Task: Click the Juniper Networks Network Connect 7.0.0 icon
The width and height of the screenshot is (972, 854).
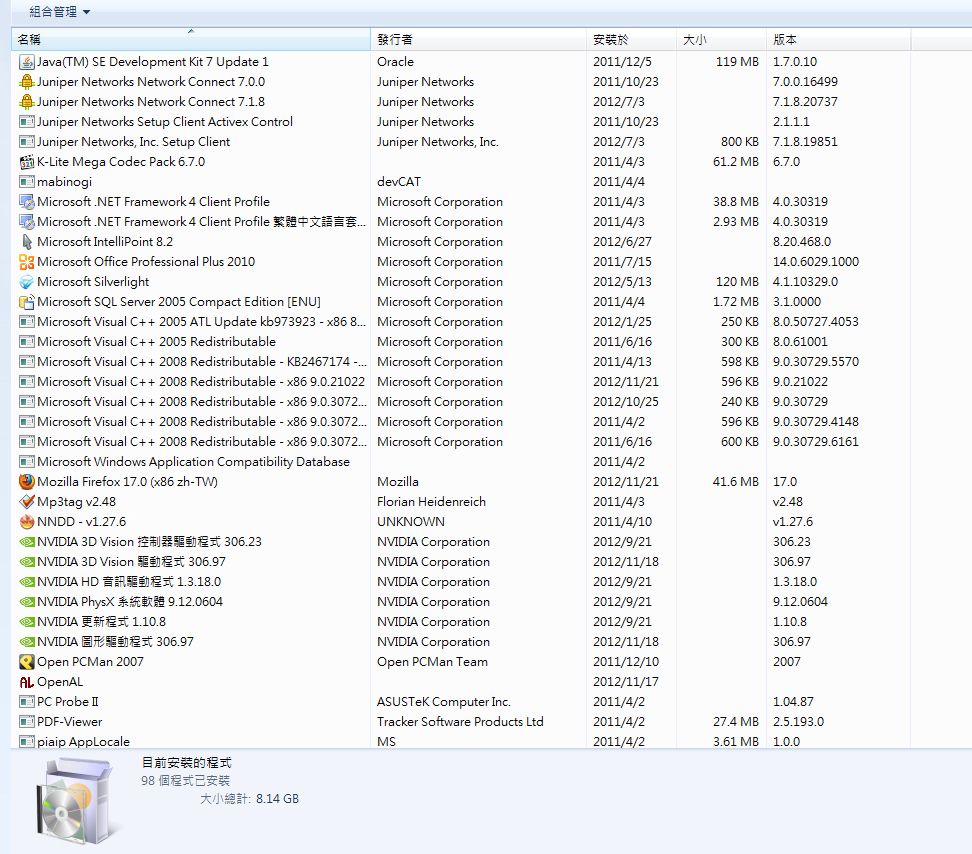Action: tap(27, 82)
